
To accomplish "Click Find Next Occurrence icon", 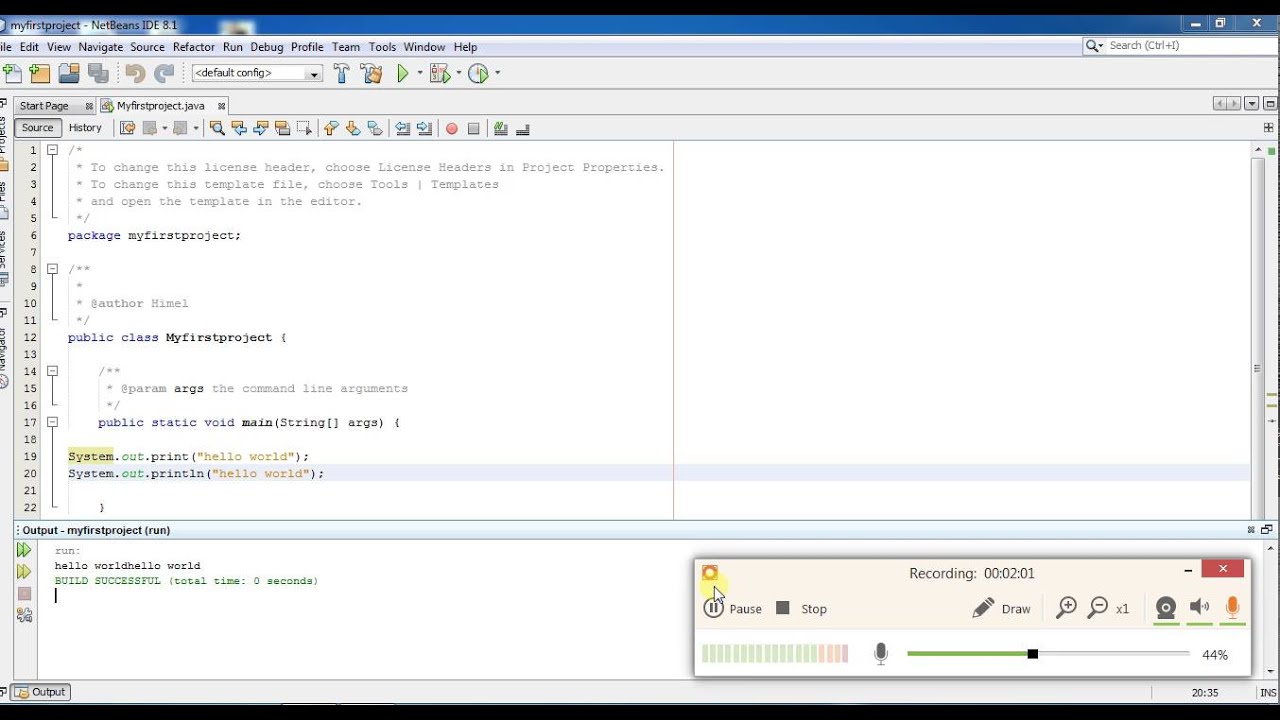I will pos(261,128).
